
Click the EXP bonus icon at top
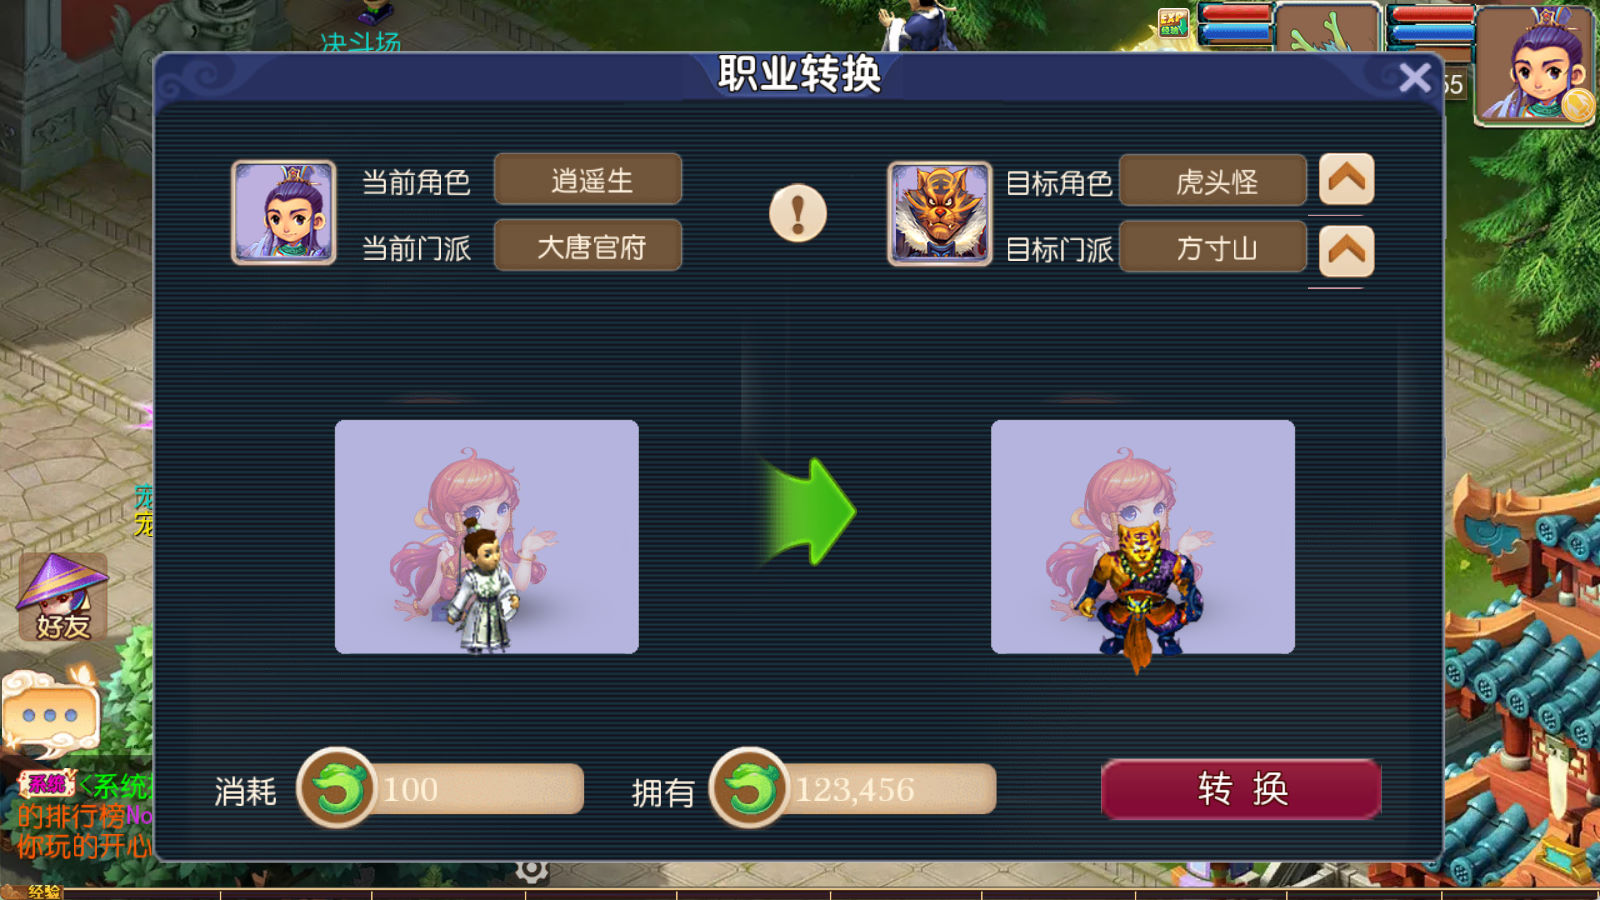1173,23
